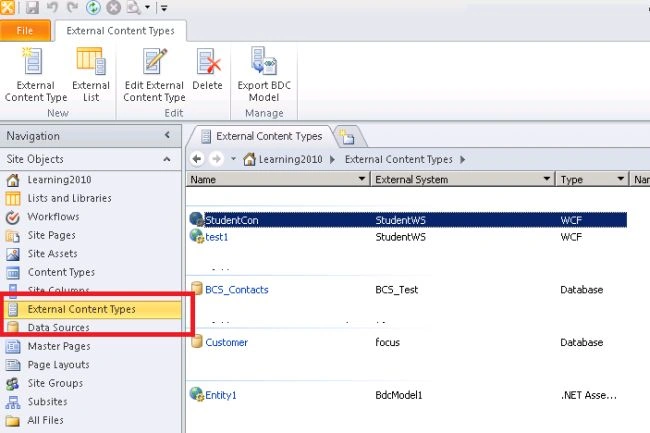Click the Lists and Libraries icon
This screenshot has width=650, height=433.
tap(12, 198)
